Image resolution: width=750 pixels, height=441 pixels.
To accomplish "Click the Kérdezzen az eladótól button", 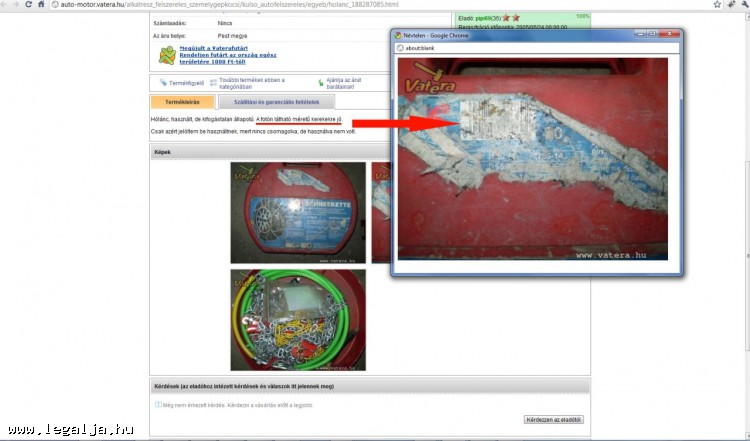I will 553,419.
